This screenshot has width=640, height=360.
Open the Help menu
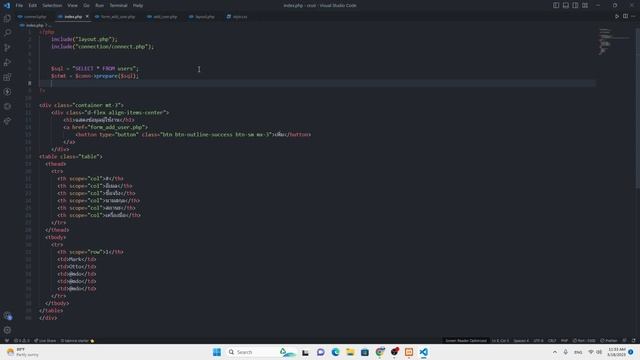coord(138,5)
